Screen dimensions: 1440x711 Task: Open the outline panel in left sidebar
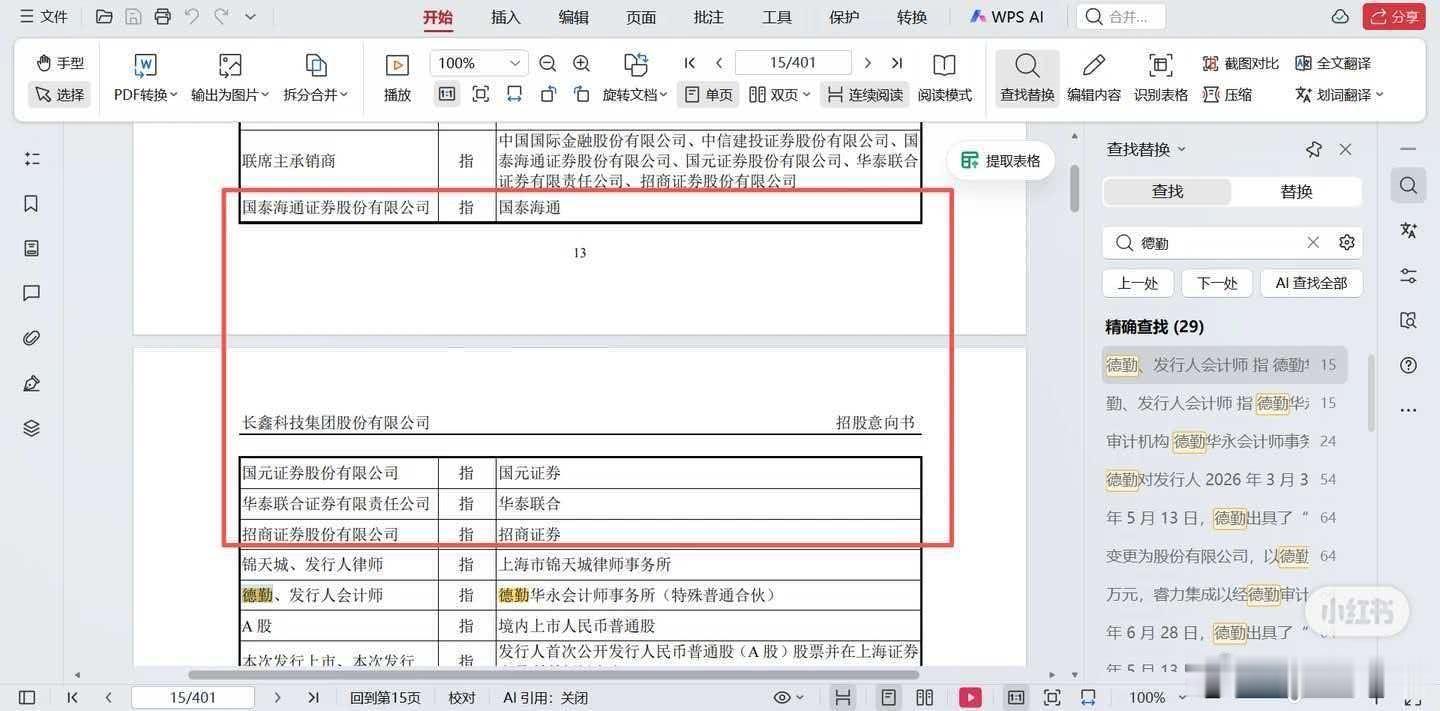[x=32, y=159]
